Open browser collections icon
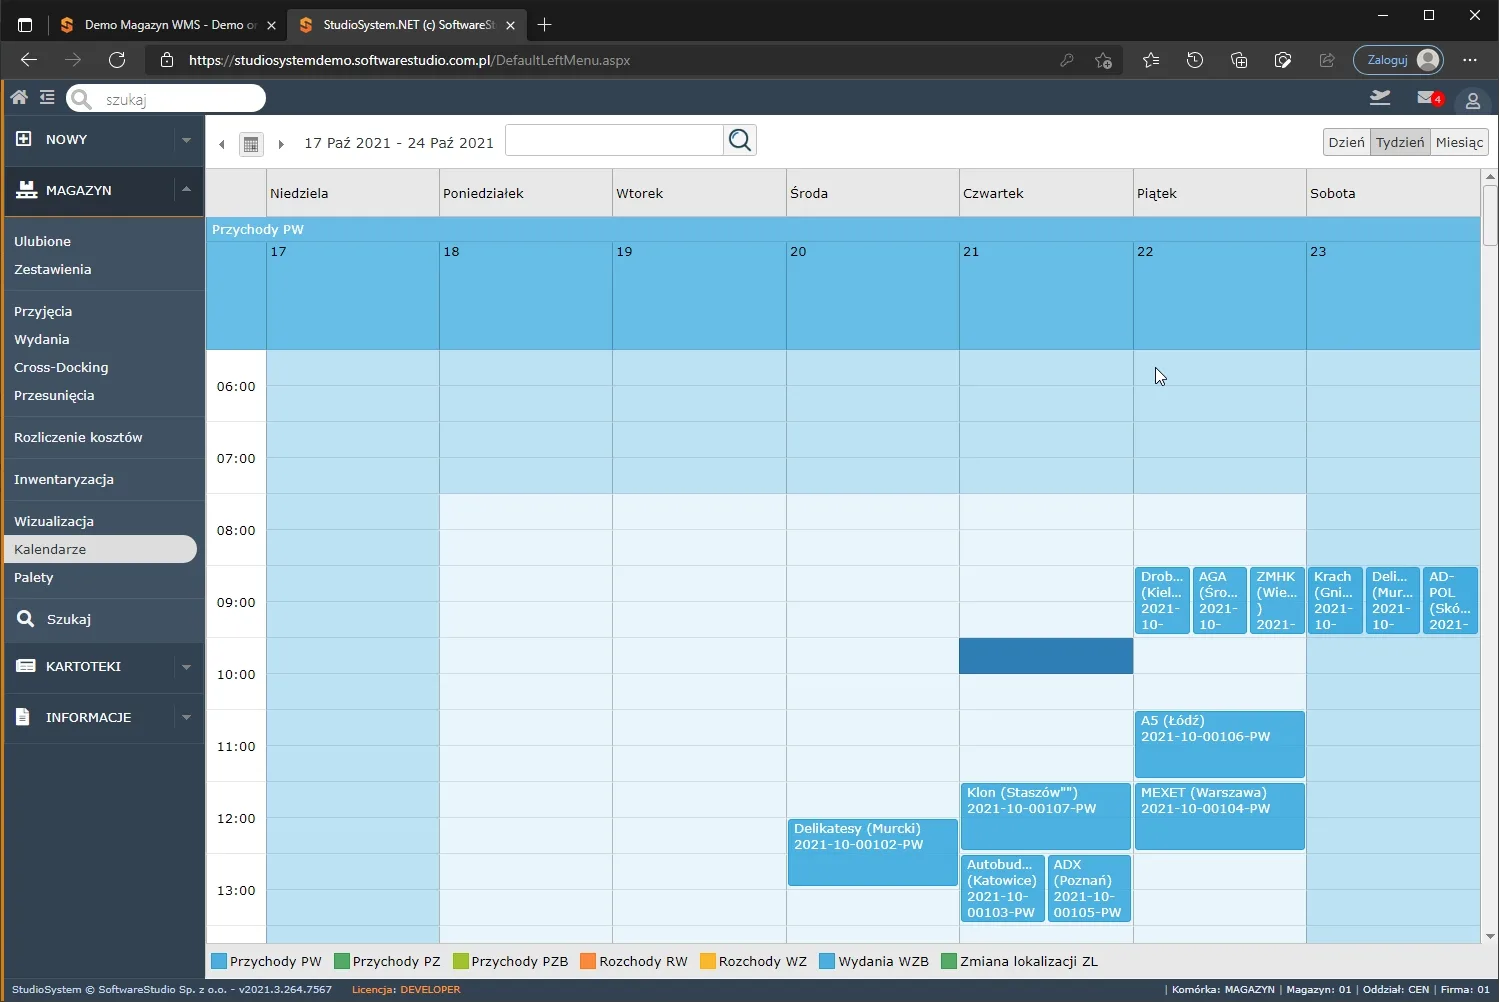 pyautogui.click(x=1239, y=60)
